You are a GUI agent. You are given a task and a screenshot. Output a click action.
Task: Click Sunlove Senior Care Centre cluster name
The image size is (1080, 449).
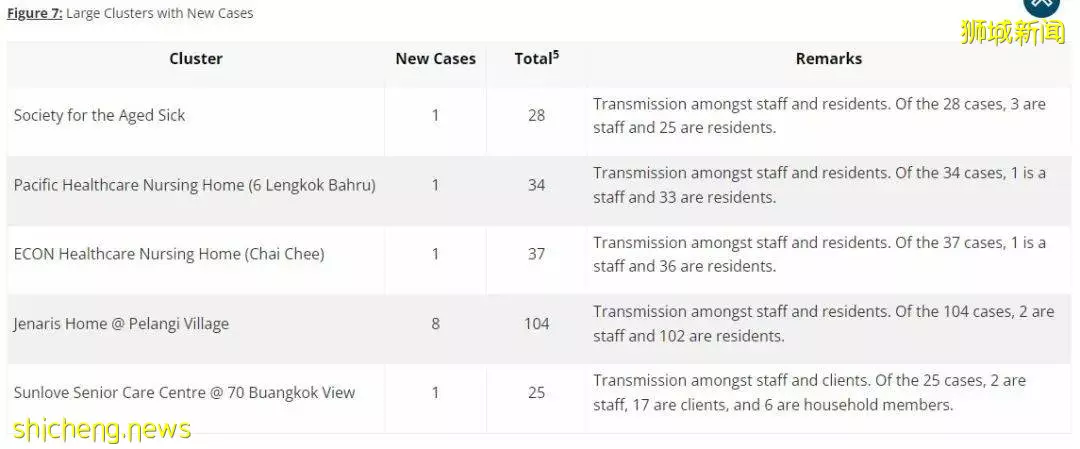pos(184,393)
